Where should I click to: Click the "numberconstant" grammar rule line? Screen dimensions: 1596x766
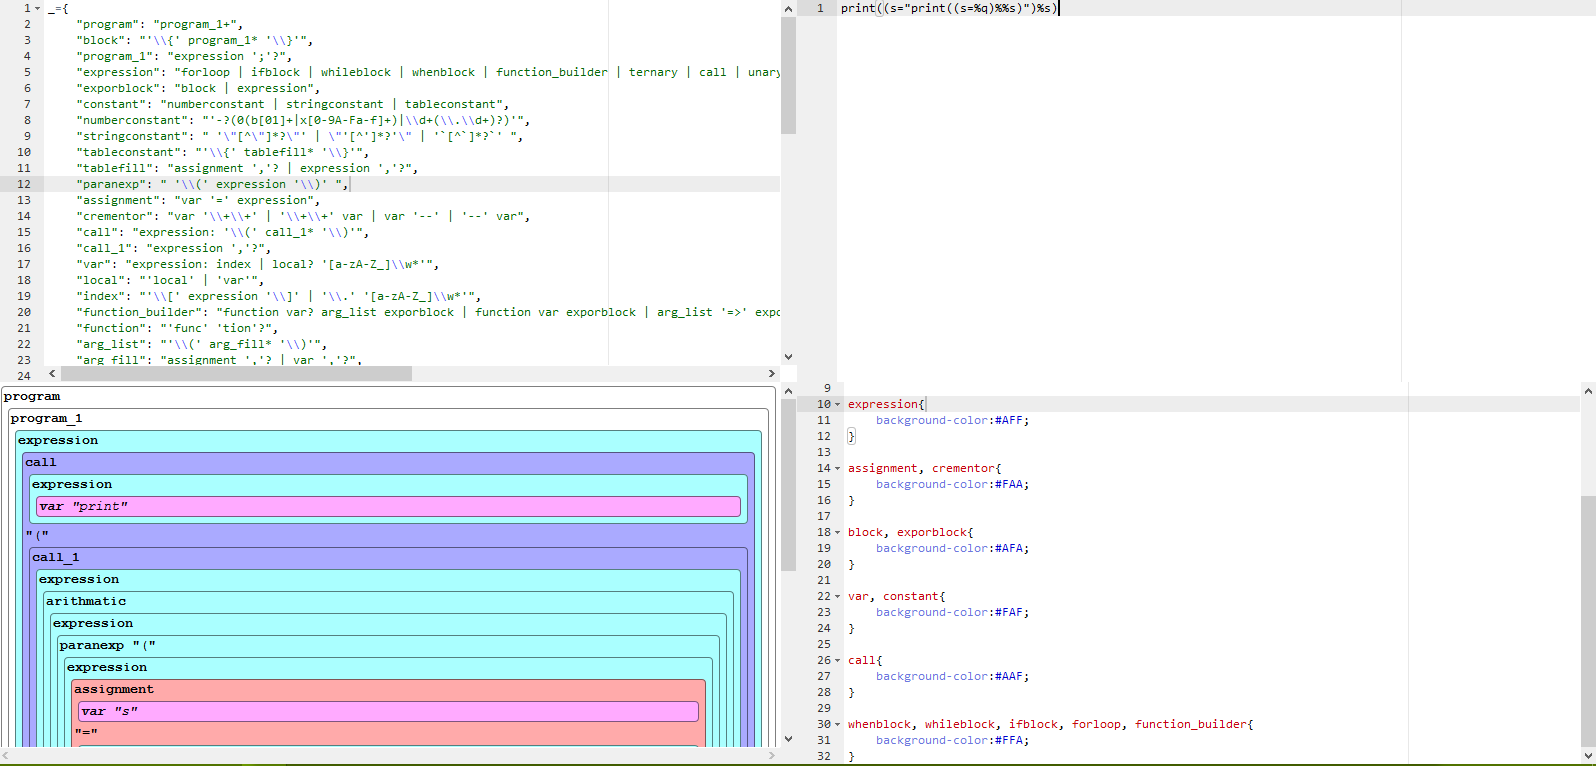(x=303, y=120)
